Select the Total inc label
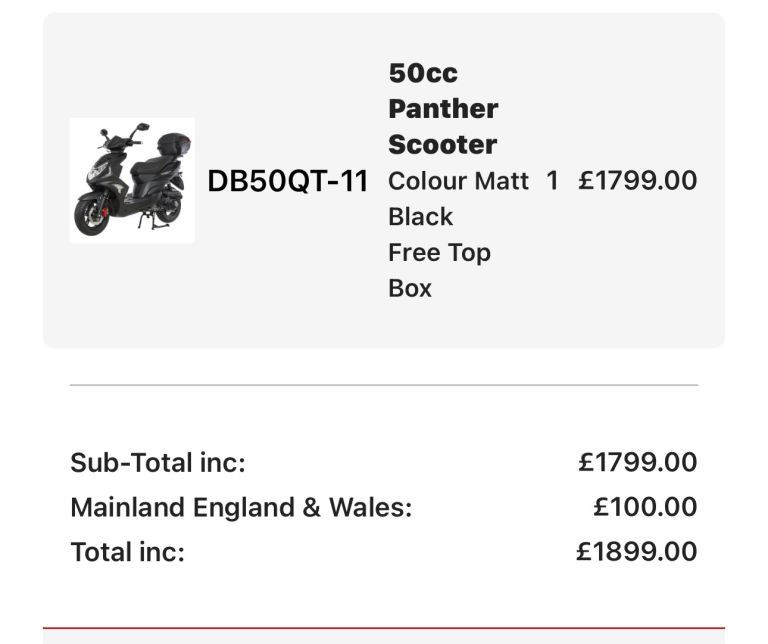Screen dimensions: 768x644 (127, 552)
